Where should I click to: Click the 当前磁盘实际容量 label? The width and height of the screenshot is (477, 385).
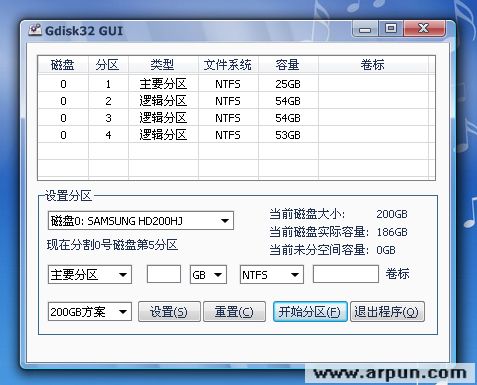[319, 232]
